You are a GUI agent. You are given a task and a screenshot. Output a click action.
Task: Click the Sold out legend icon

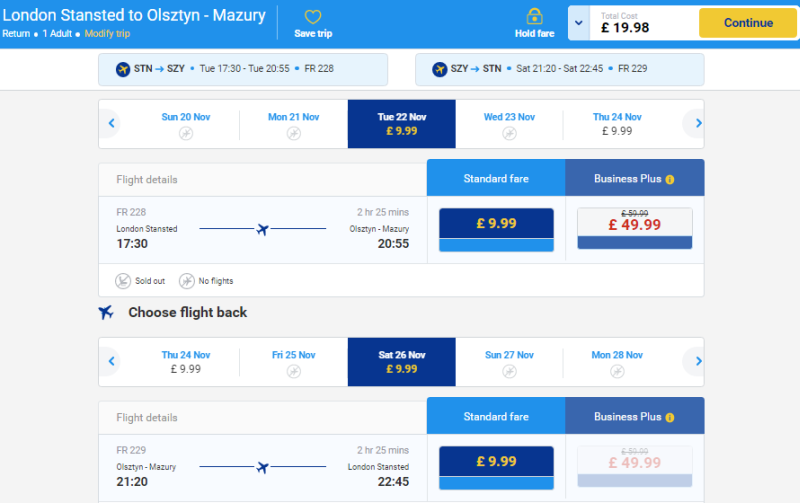click(123, 281)
